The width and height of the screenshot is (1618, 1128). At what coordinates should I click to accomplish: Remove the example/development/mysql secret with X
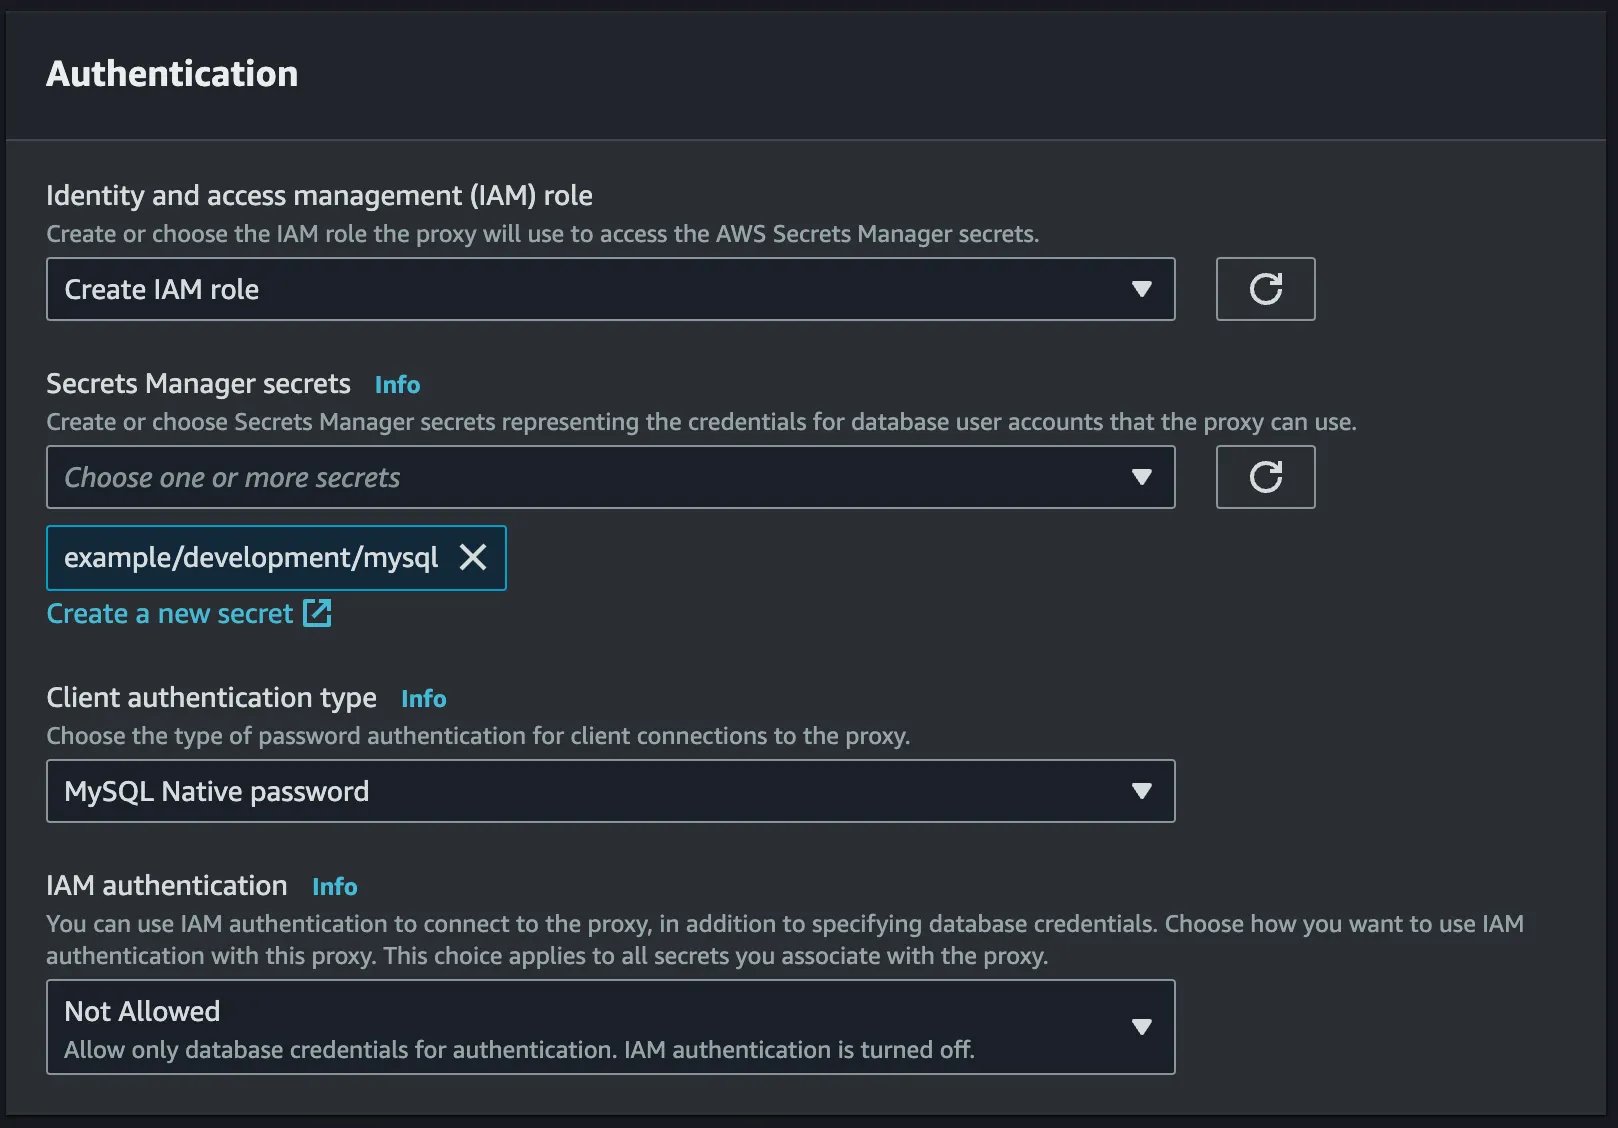pyautogui.click(x=473, y=557)
